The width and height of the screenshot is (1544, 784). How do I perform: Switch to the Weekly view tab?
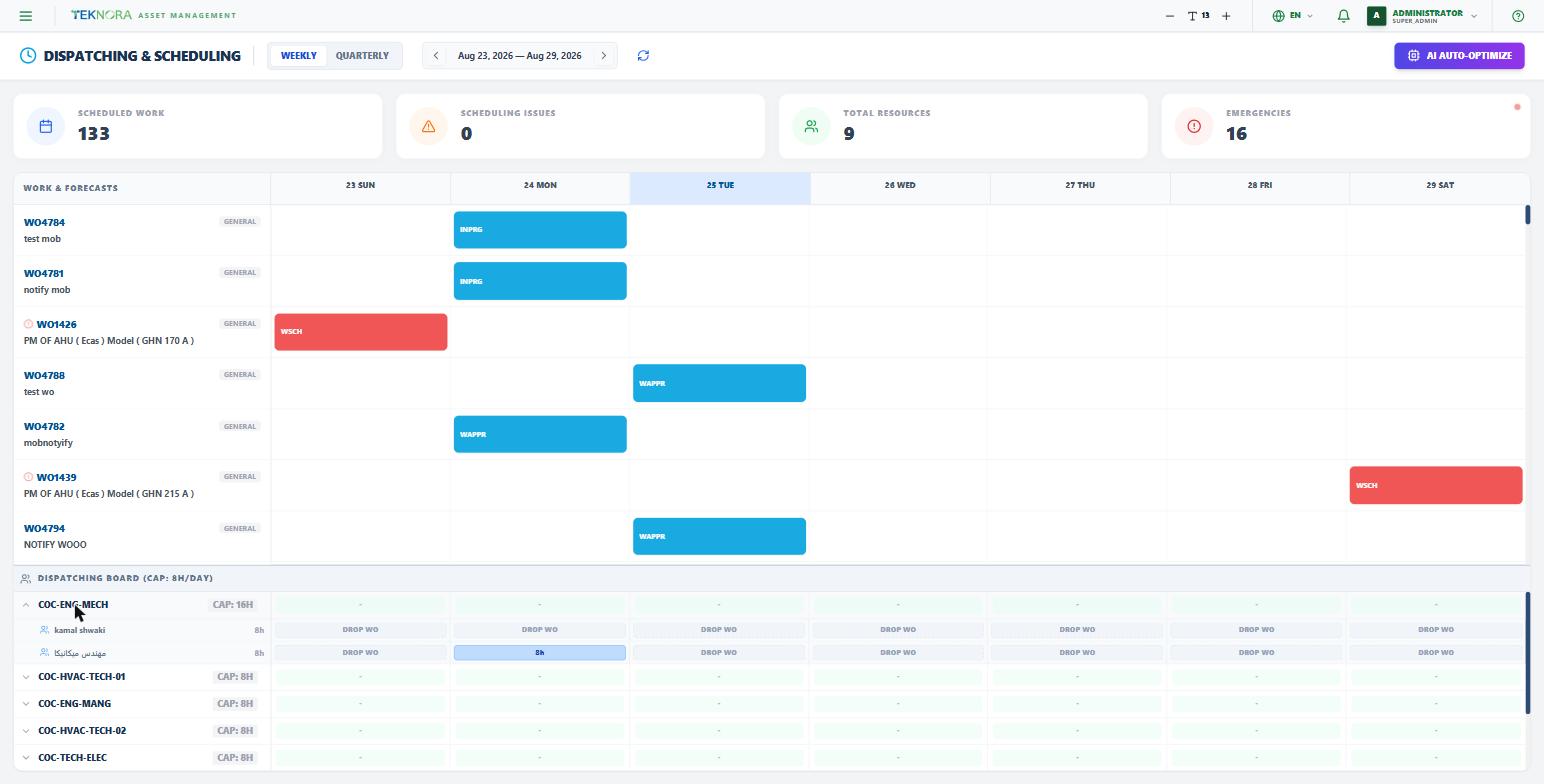pyautogui.click(x=298, y=56)
